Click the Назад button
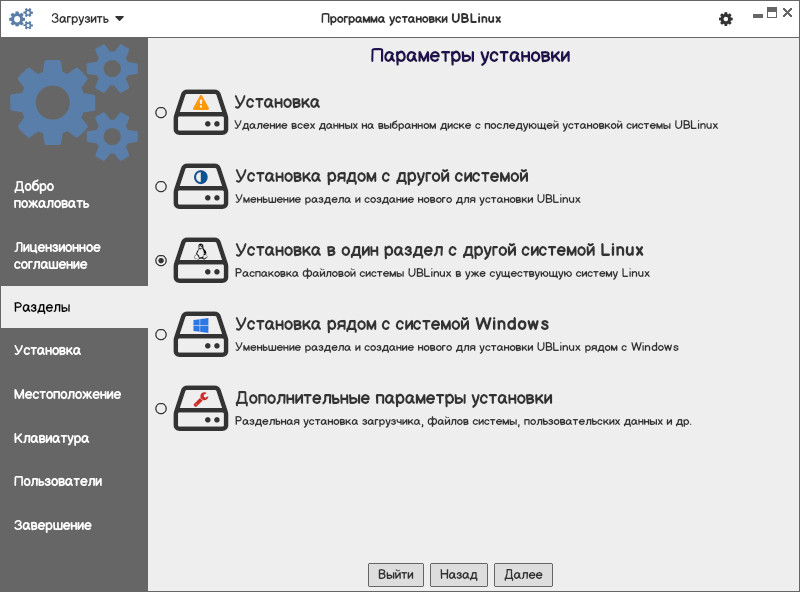 (459, 575)
